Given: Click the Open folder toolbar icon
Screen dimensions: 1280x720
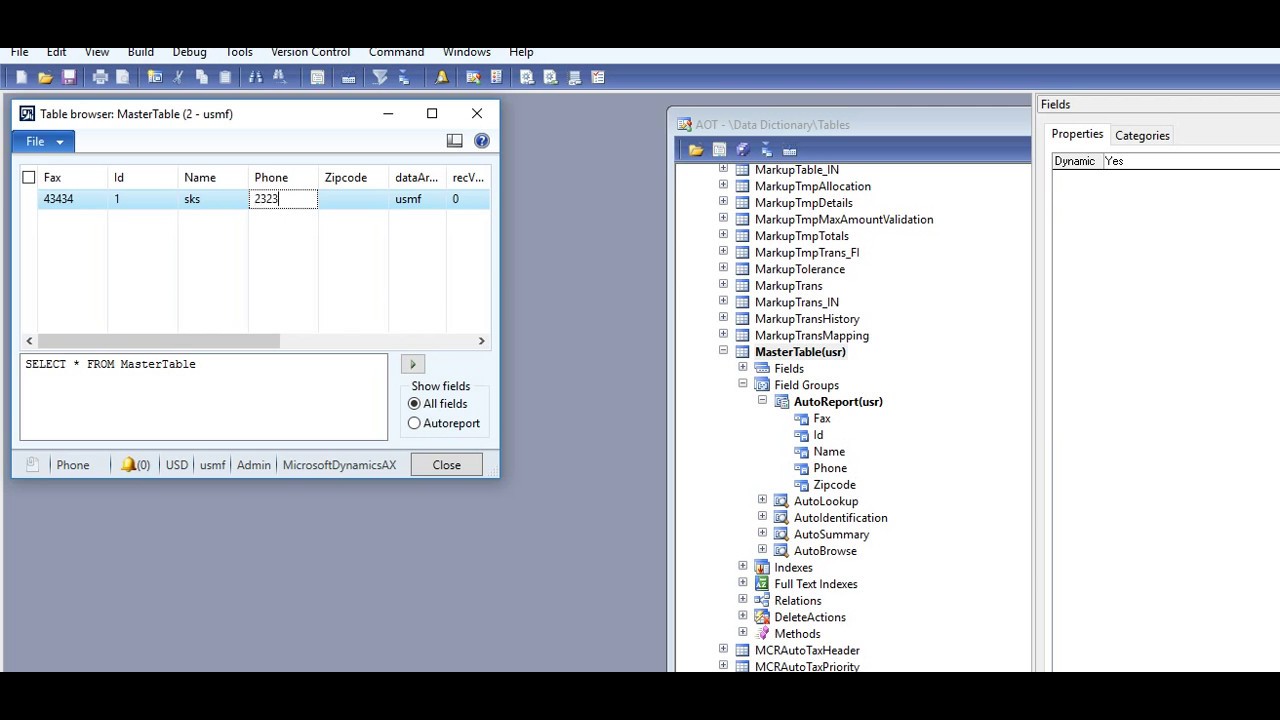Looking at the screenshot, I should pyautogui.click(x=45, y=77).
